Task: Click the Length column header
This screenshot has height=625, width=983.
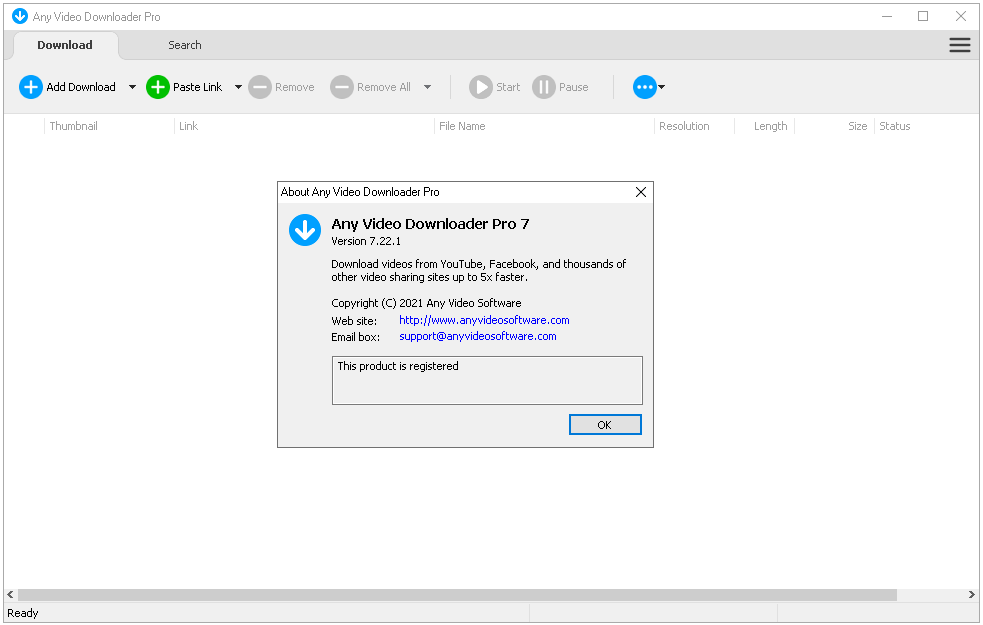Action: point(770,126)
